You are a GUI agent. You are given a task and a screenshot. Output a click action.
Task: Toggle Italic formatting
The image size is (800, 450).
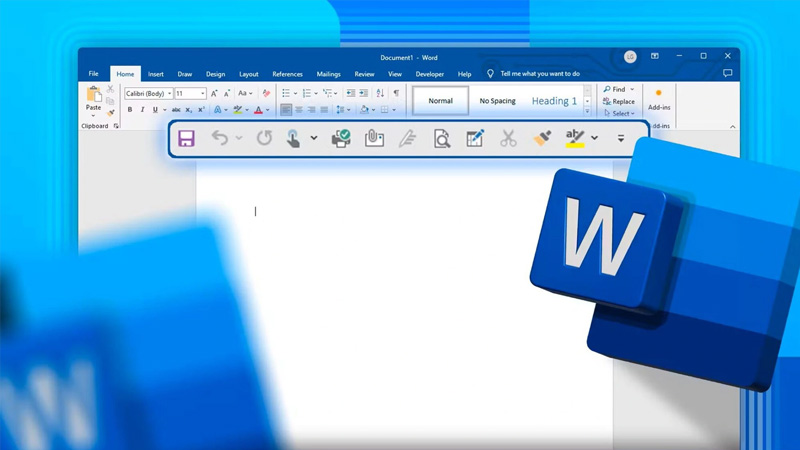pyautogui.click(x=142, y=110)
